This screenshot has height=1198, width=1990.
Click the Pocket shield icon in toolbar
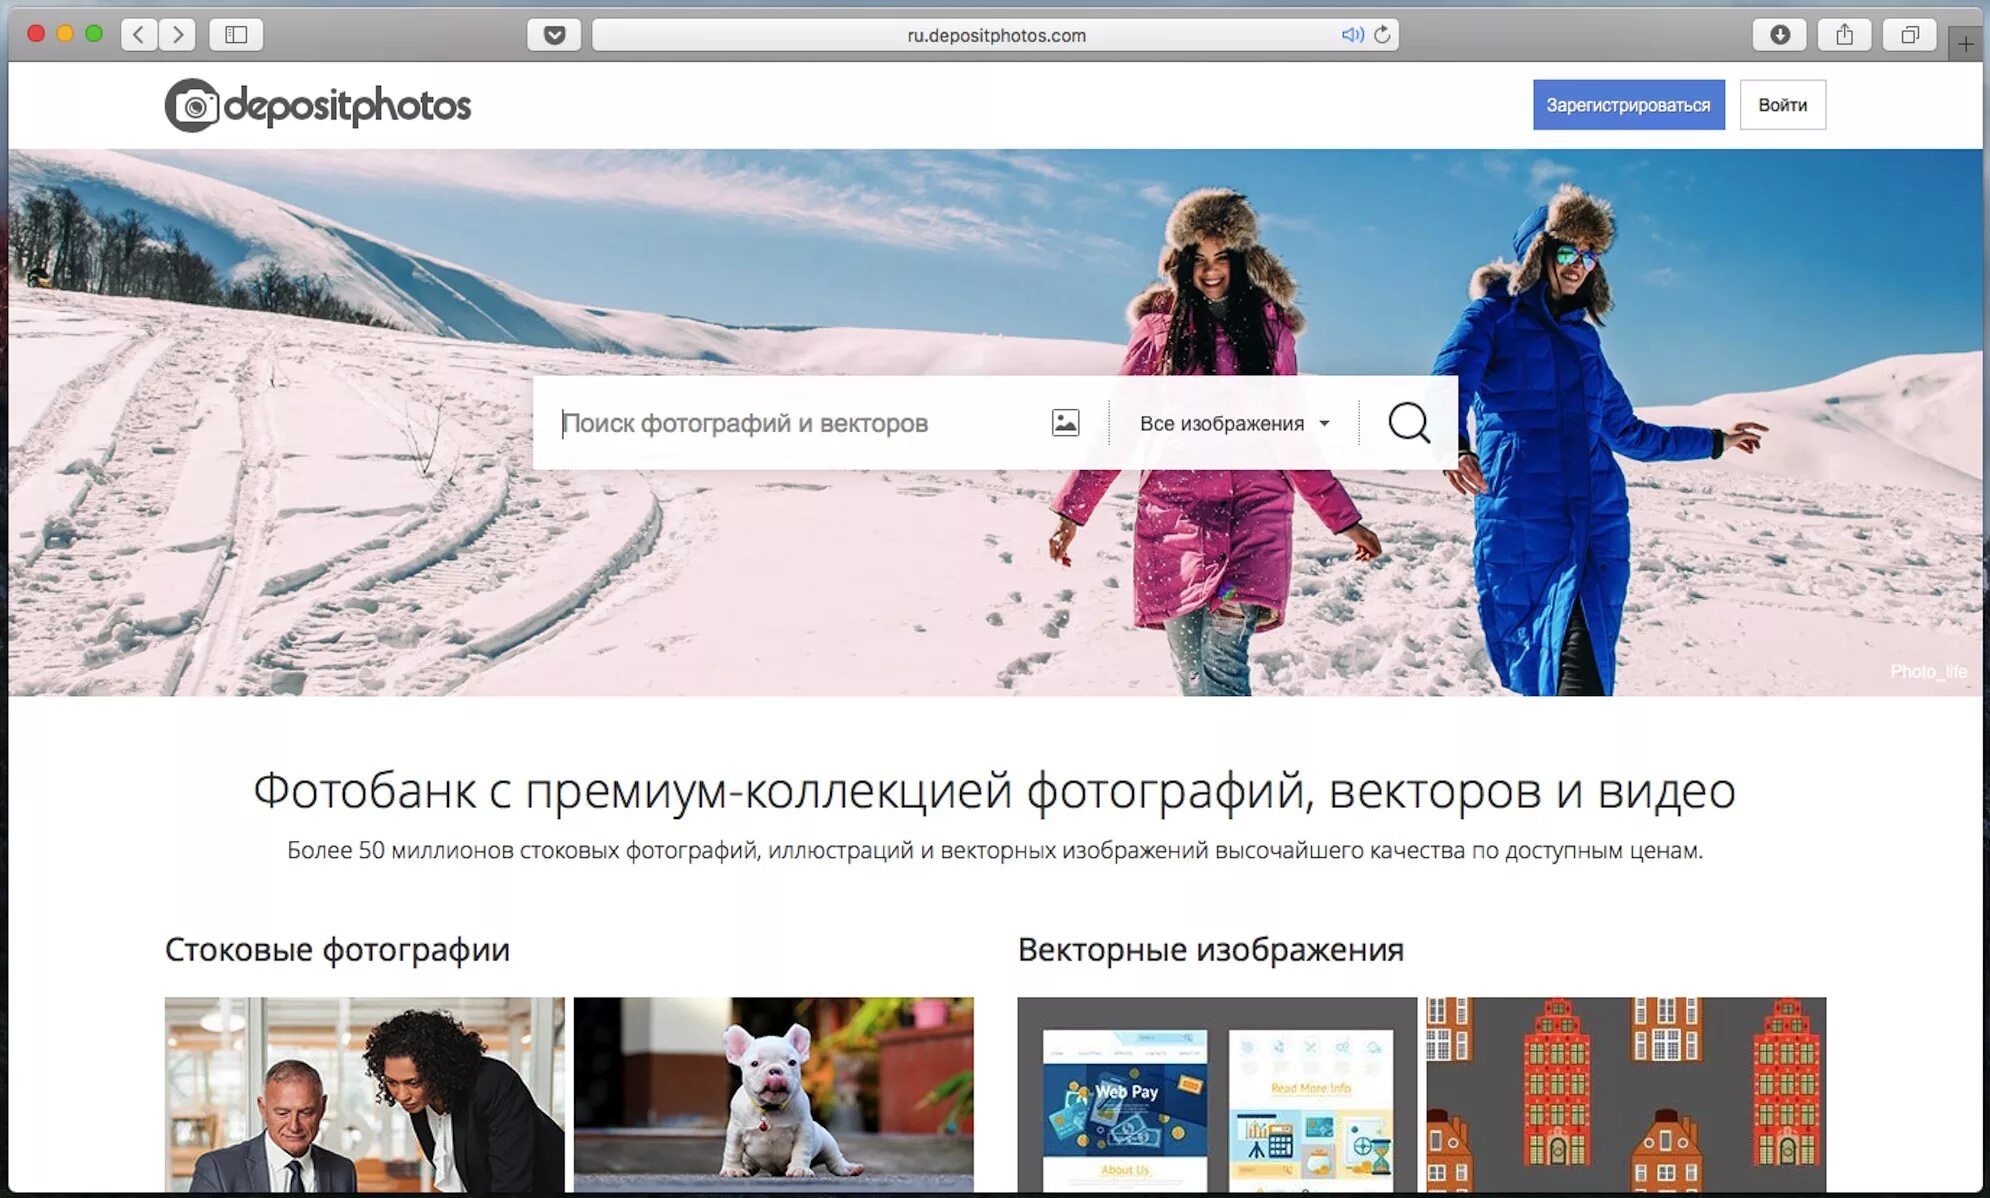pyautogui.click(x=554, y=35)
